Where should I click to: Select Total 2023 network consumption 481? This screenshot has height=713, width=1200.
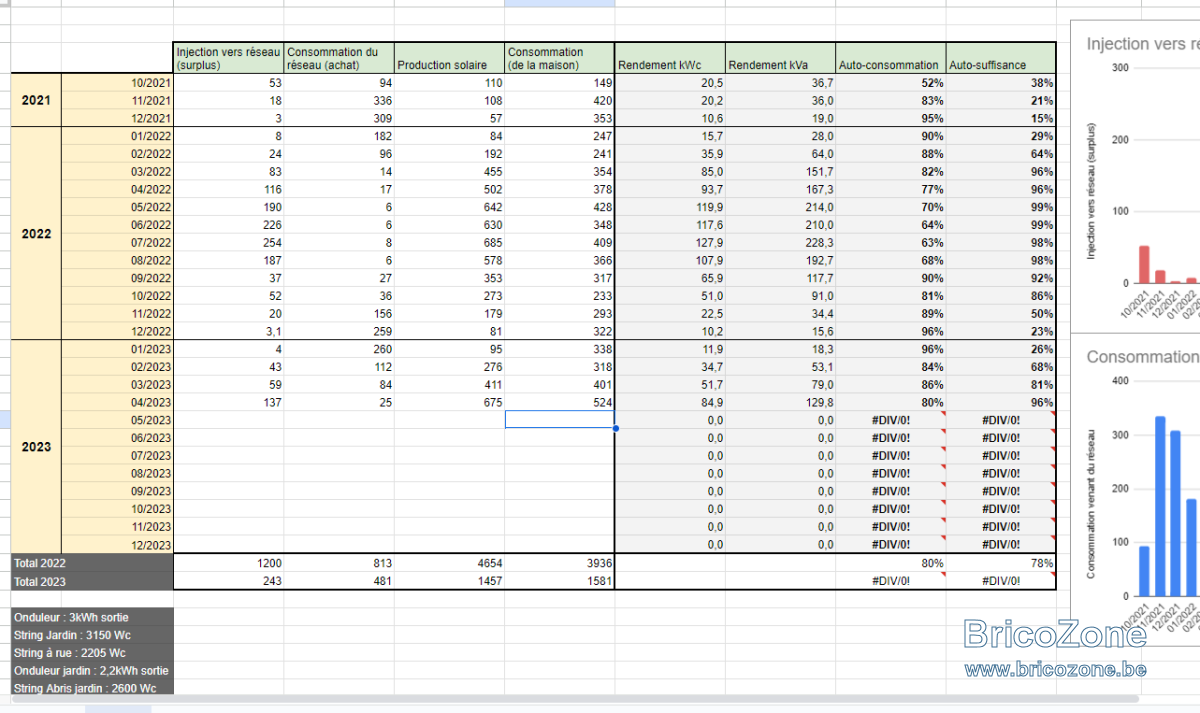click(x=339, y=581)
